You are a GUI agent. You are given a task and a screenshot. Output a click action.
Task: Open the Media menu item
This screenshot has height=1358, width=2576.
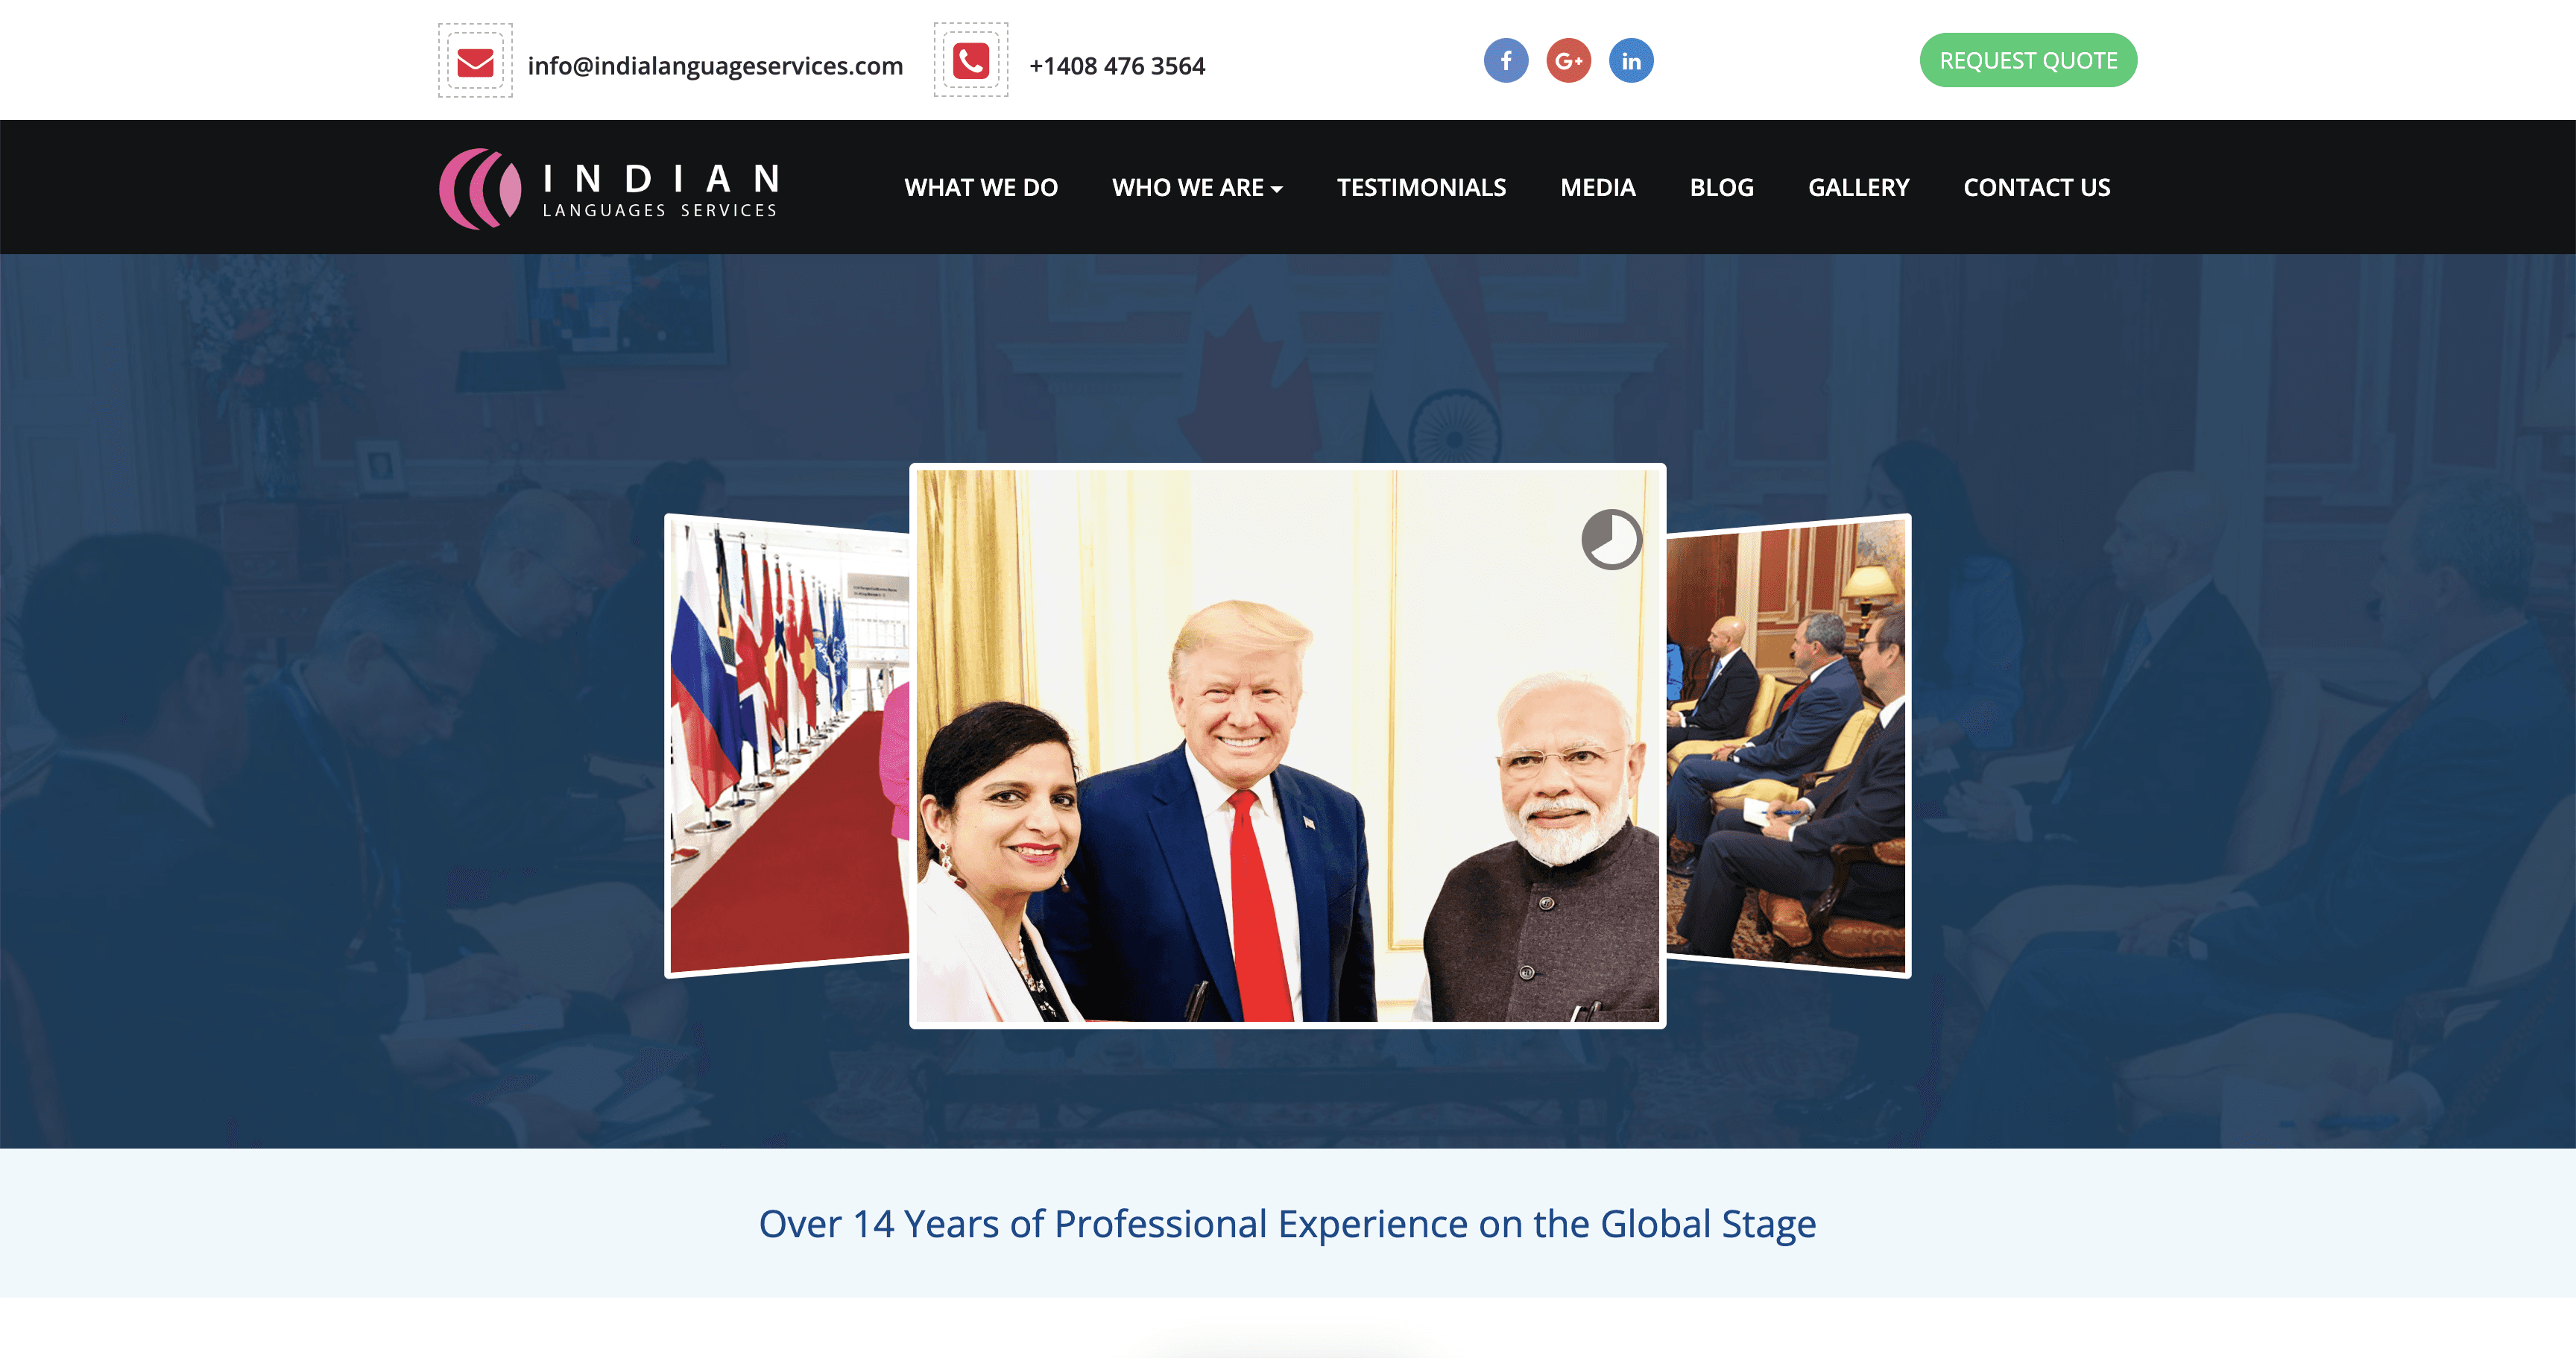point(1598,188)
